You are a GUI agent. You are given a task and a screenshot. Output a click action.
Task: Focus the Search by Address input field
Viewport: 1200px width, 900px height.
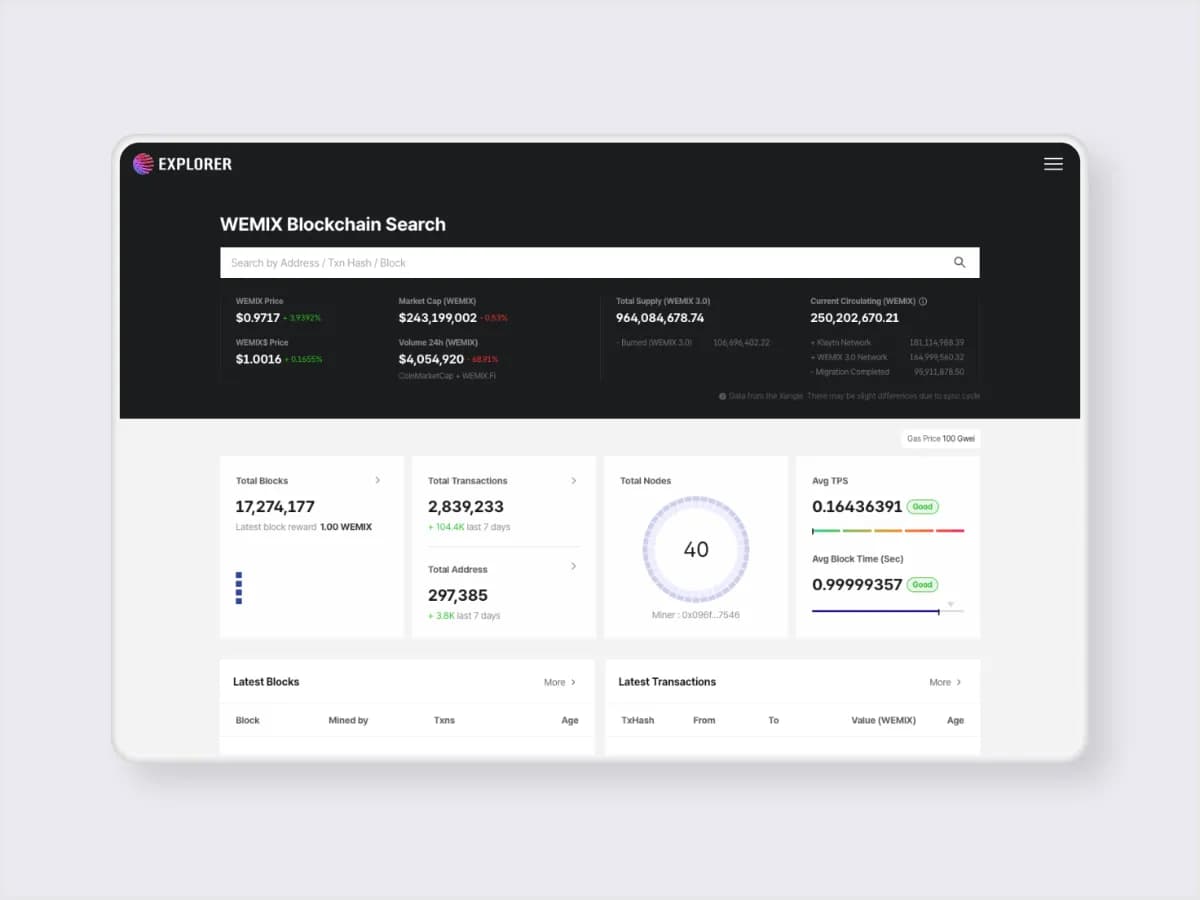coord(580,263)
